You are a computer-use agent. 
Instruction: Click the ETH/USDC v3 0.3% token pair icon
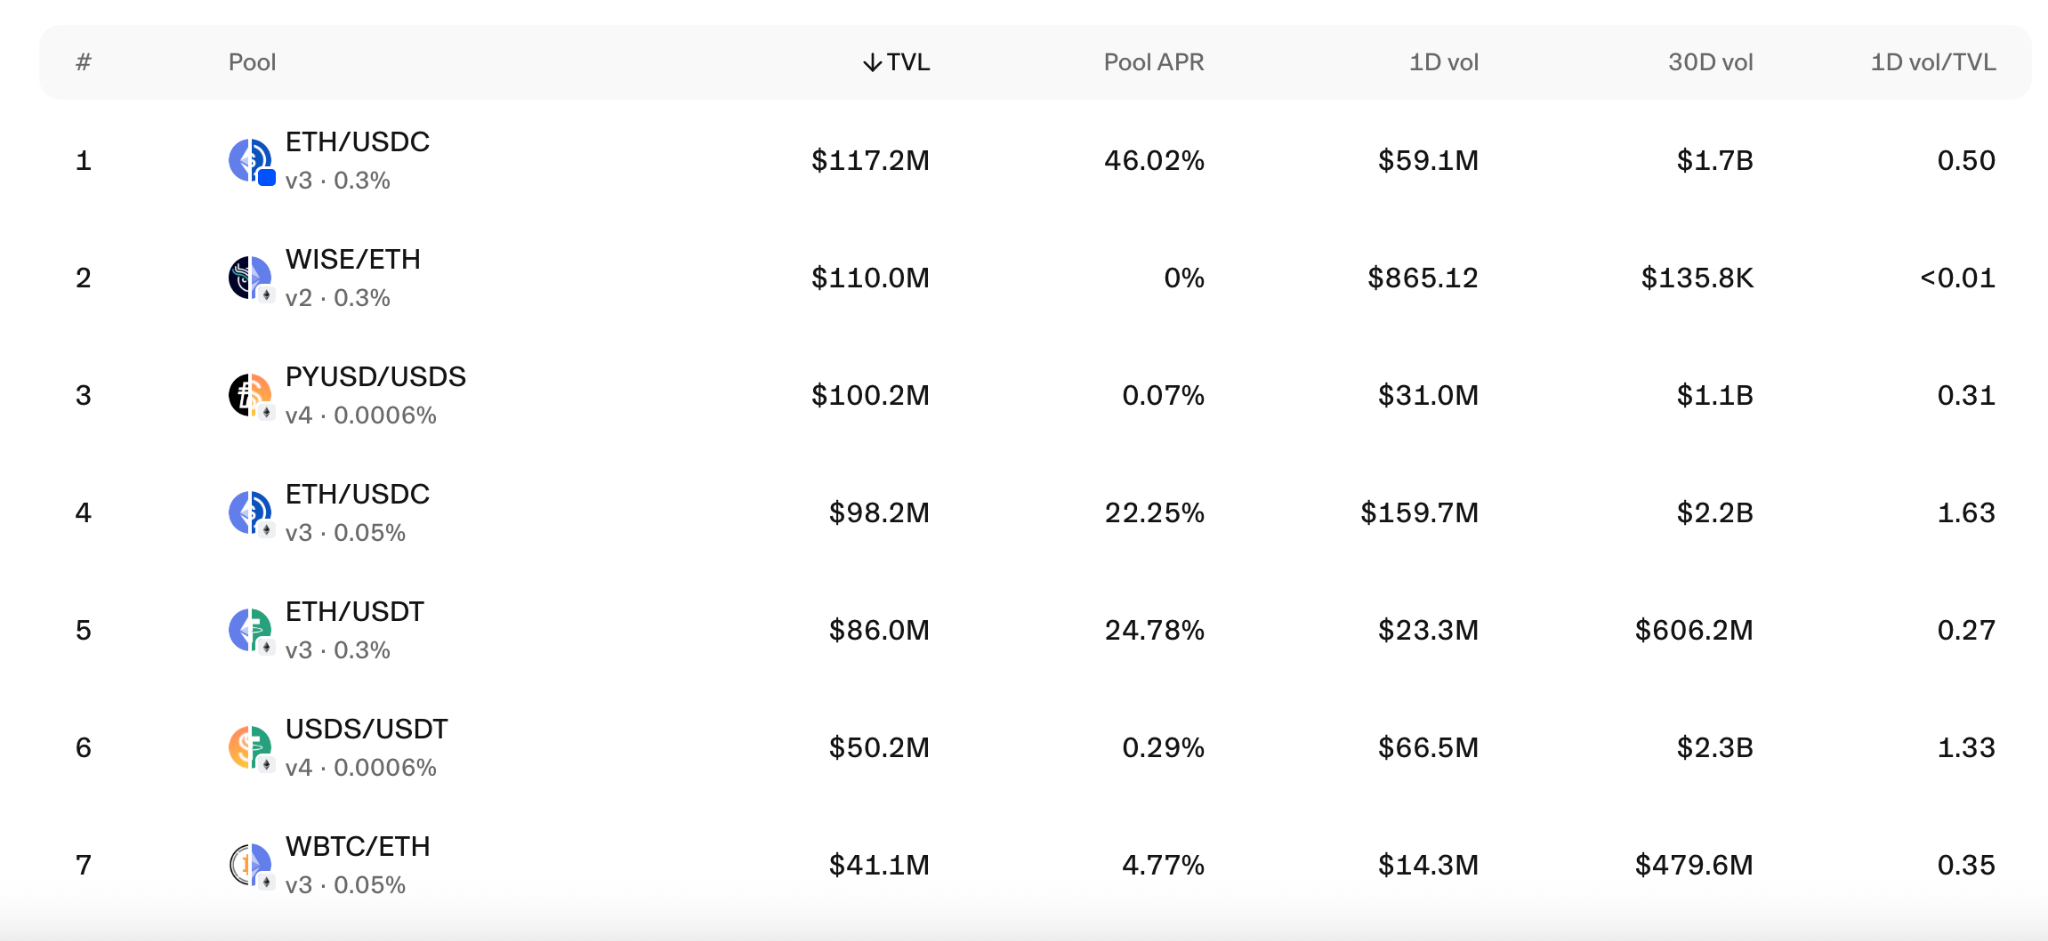coord(252,161)
